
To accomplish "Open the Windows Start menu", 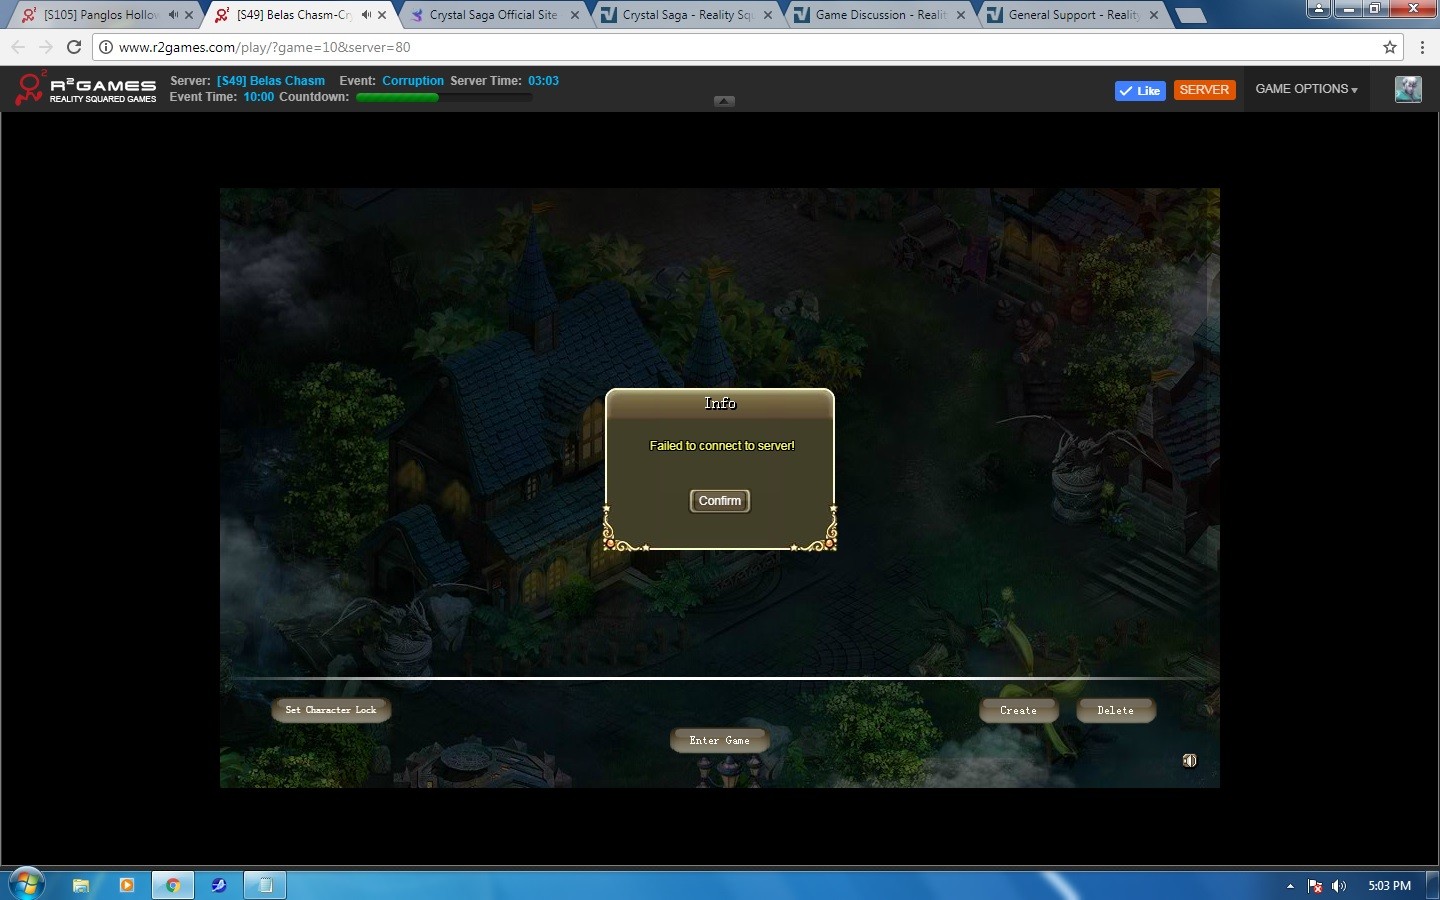I will tap(26, 884).
